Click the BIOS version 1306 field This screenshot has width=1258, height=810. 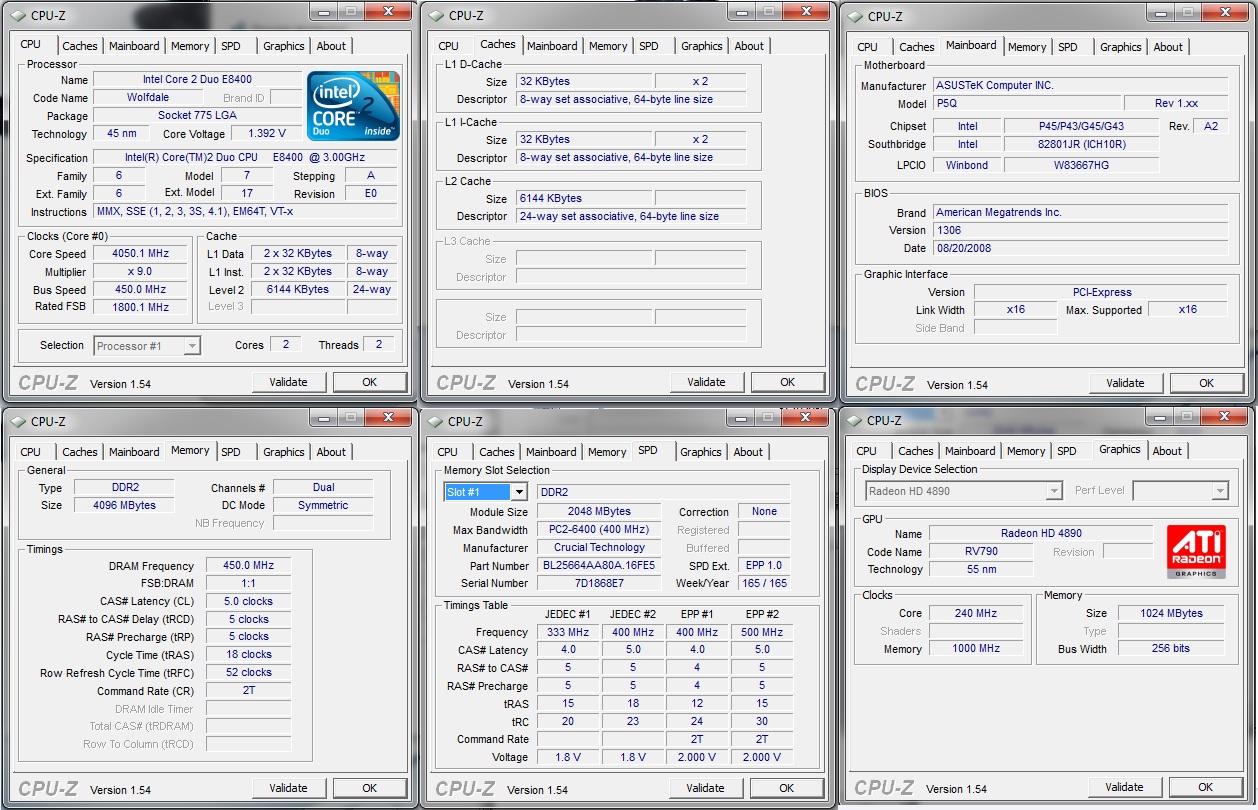click(1080, 231)
